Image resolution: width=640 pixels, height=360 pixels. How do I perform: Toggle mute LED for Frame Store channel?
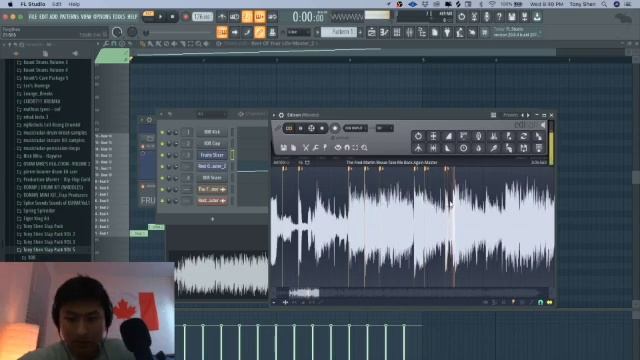162,156
